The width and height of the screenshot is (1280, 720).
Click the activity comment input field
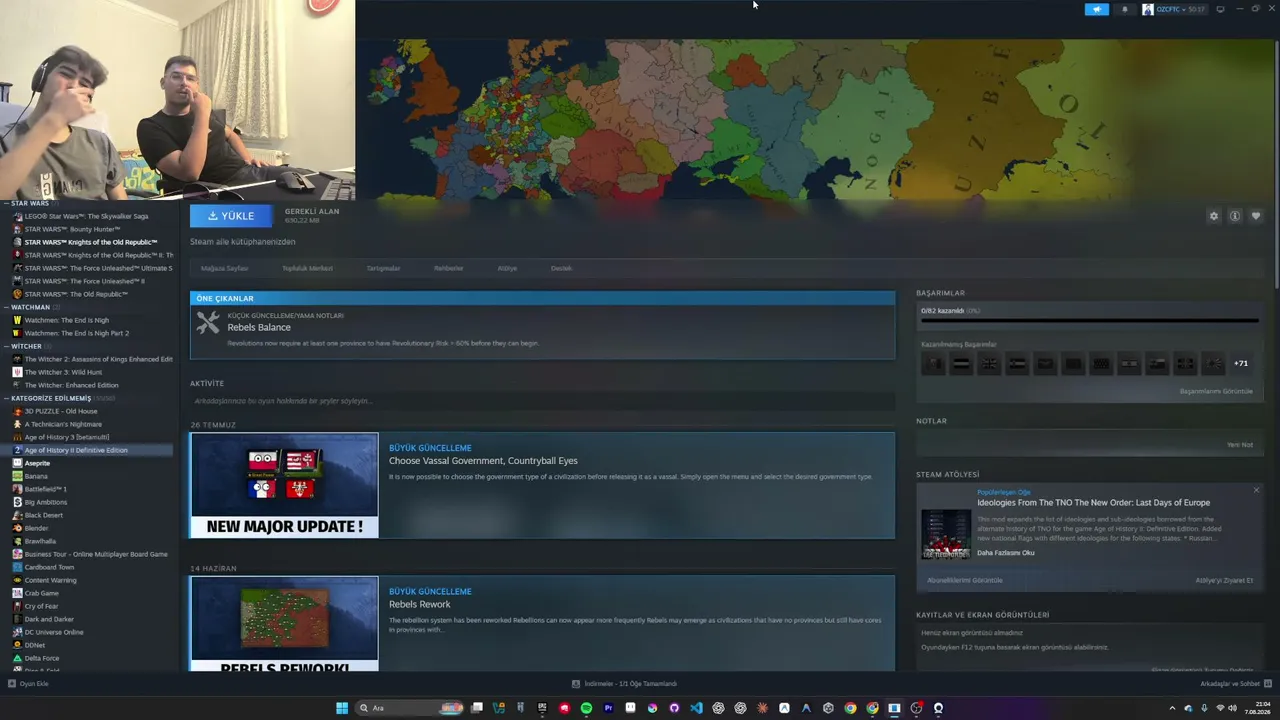click(x=542, y=401)
